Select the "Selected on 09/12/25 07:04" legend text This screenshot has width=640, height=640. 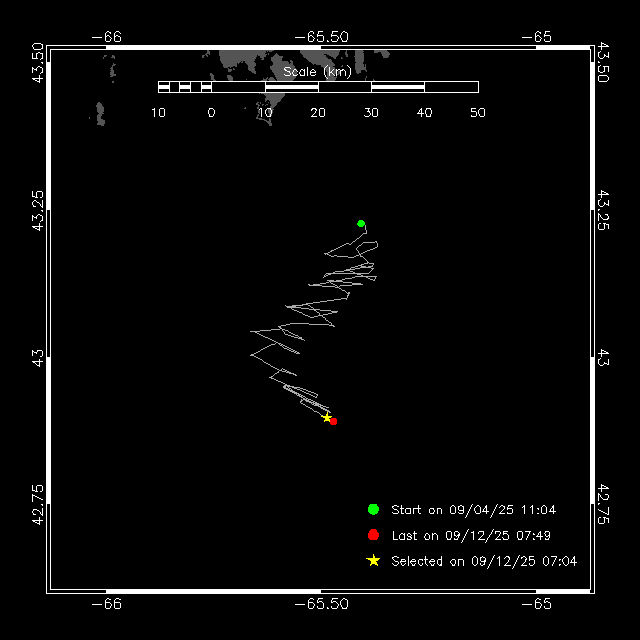click(483, 561)
